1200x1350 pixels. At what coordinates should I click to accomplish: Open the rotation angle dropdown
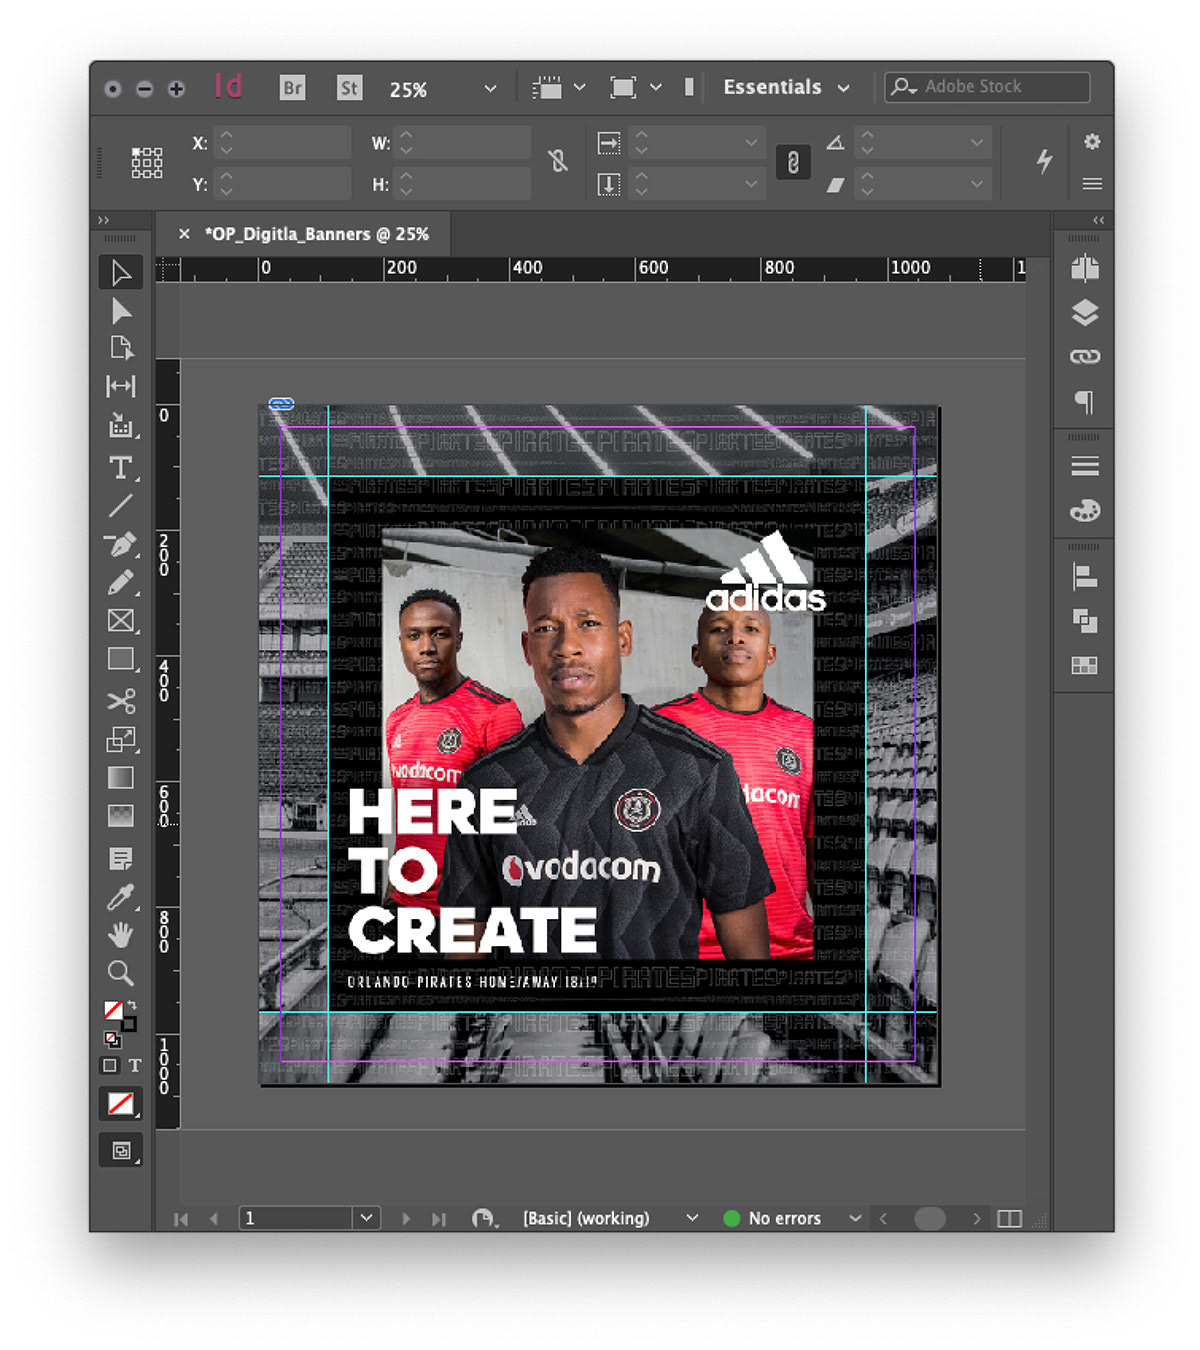click(x=977, y=143)
